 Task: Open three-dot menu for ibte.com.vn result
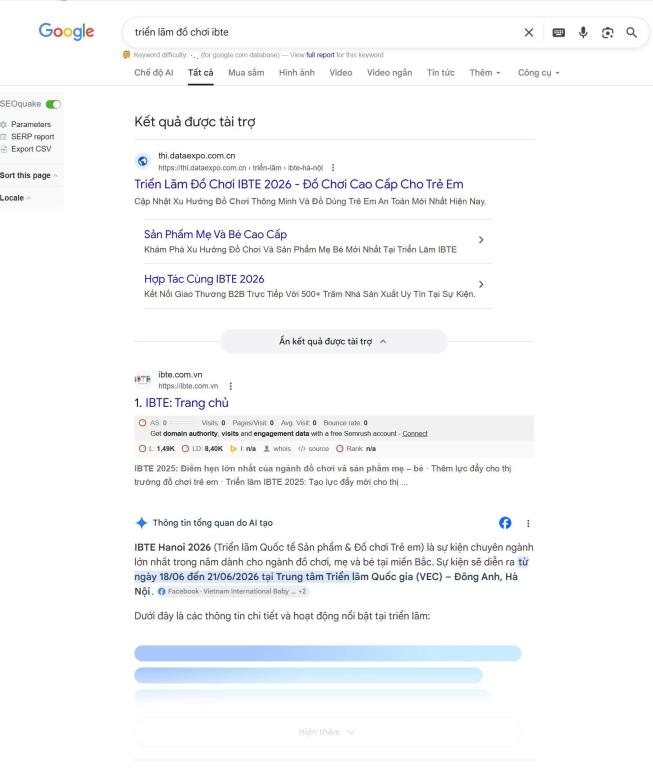point(231,386)
